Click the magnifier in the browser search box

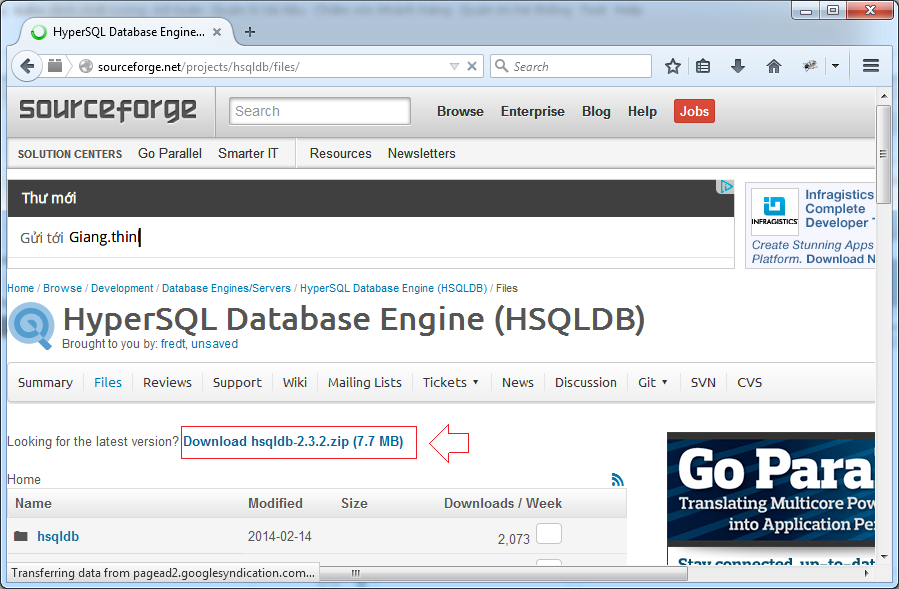coord(502,66)
